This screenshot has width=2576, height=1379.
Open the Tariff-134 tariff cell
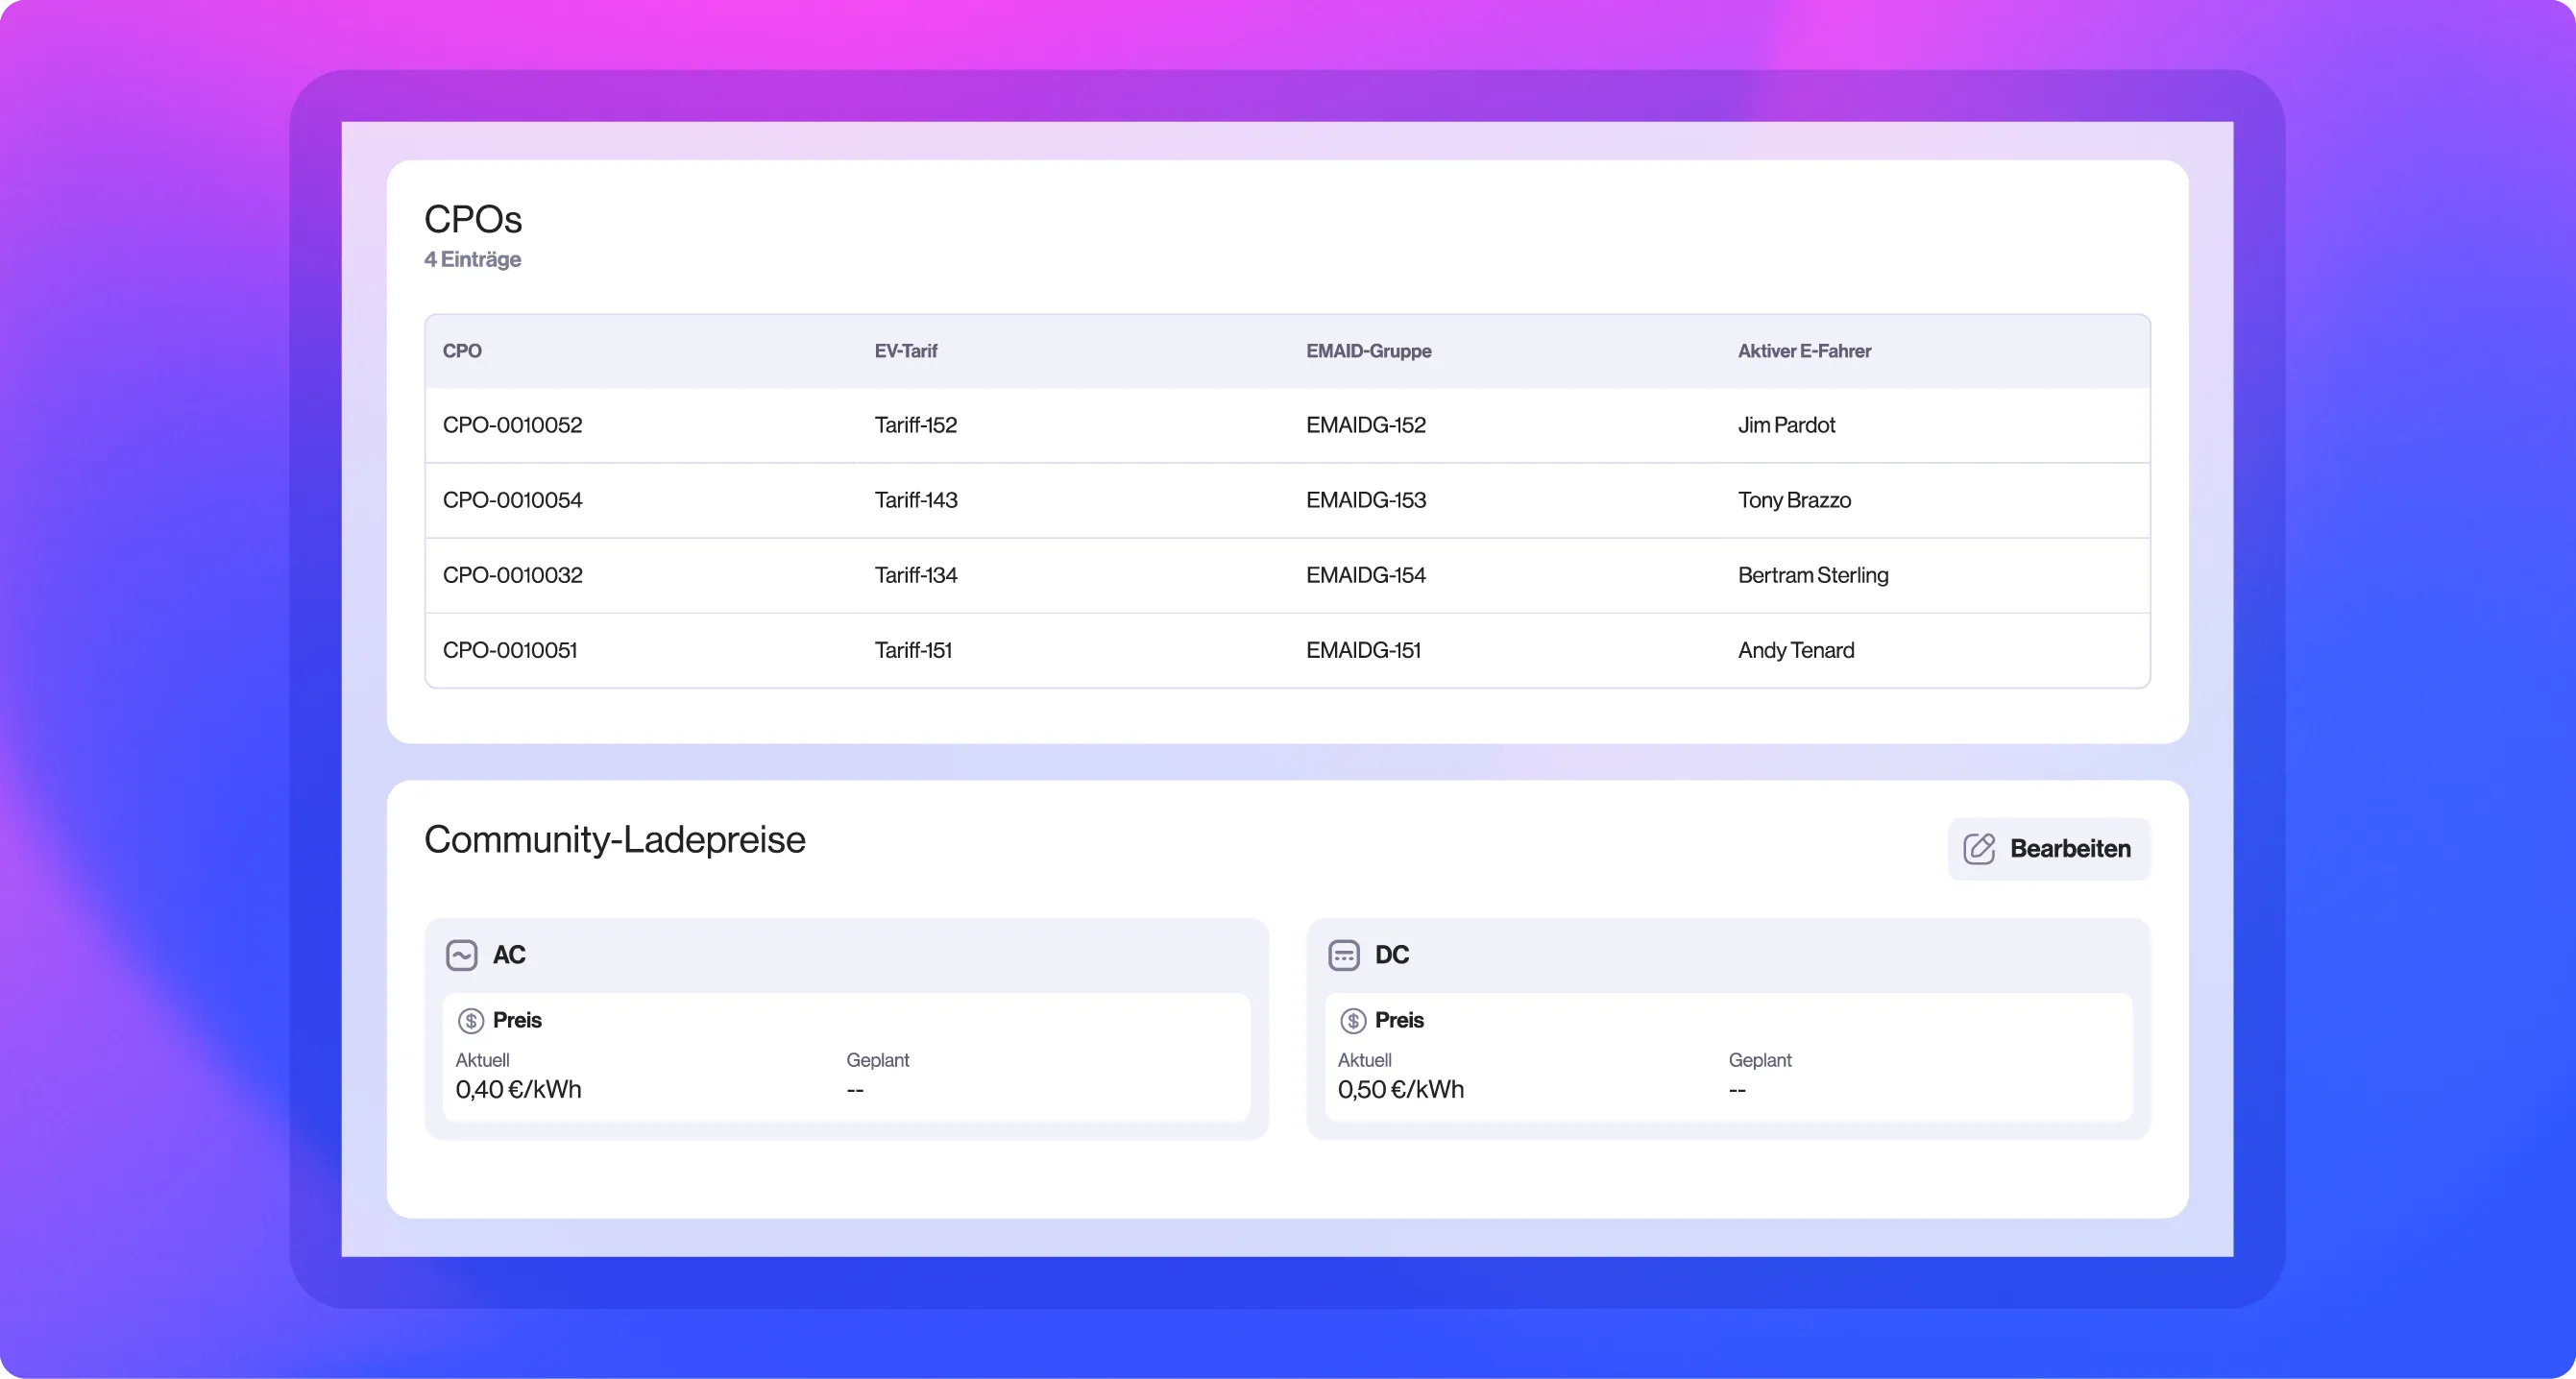coord(915,575)
